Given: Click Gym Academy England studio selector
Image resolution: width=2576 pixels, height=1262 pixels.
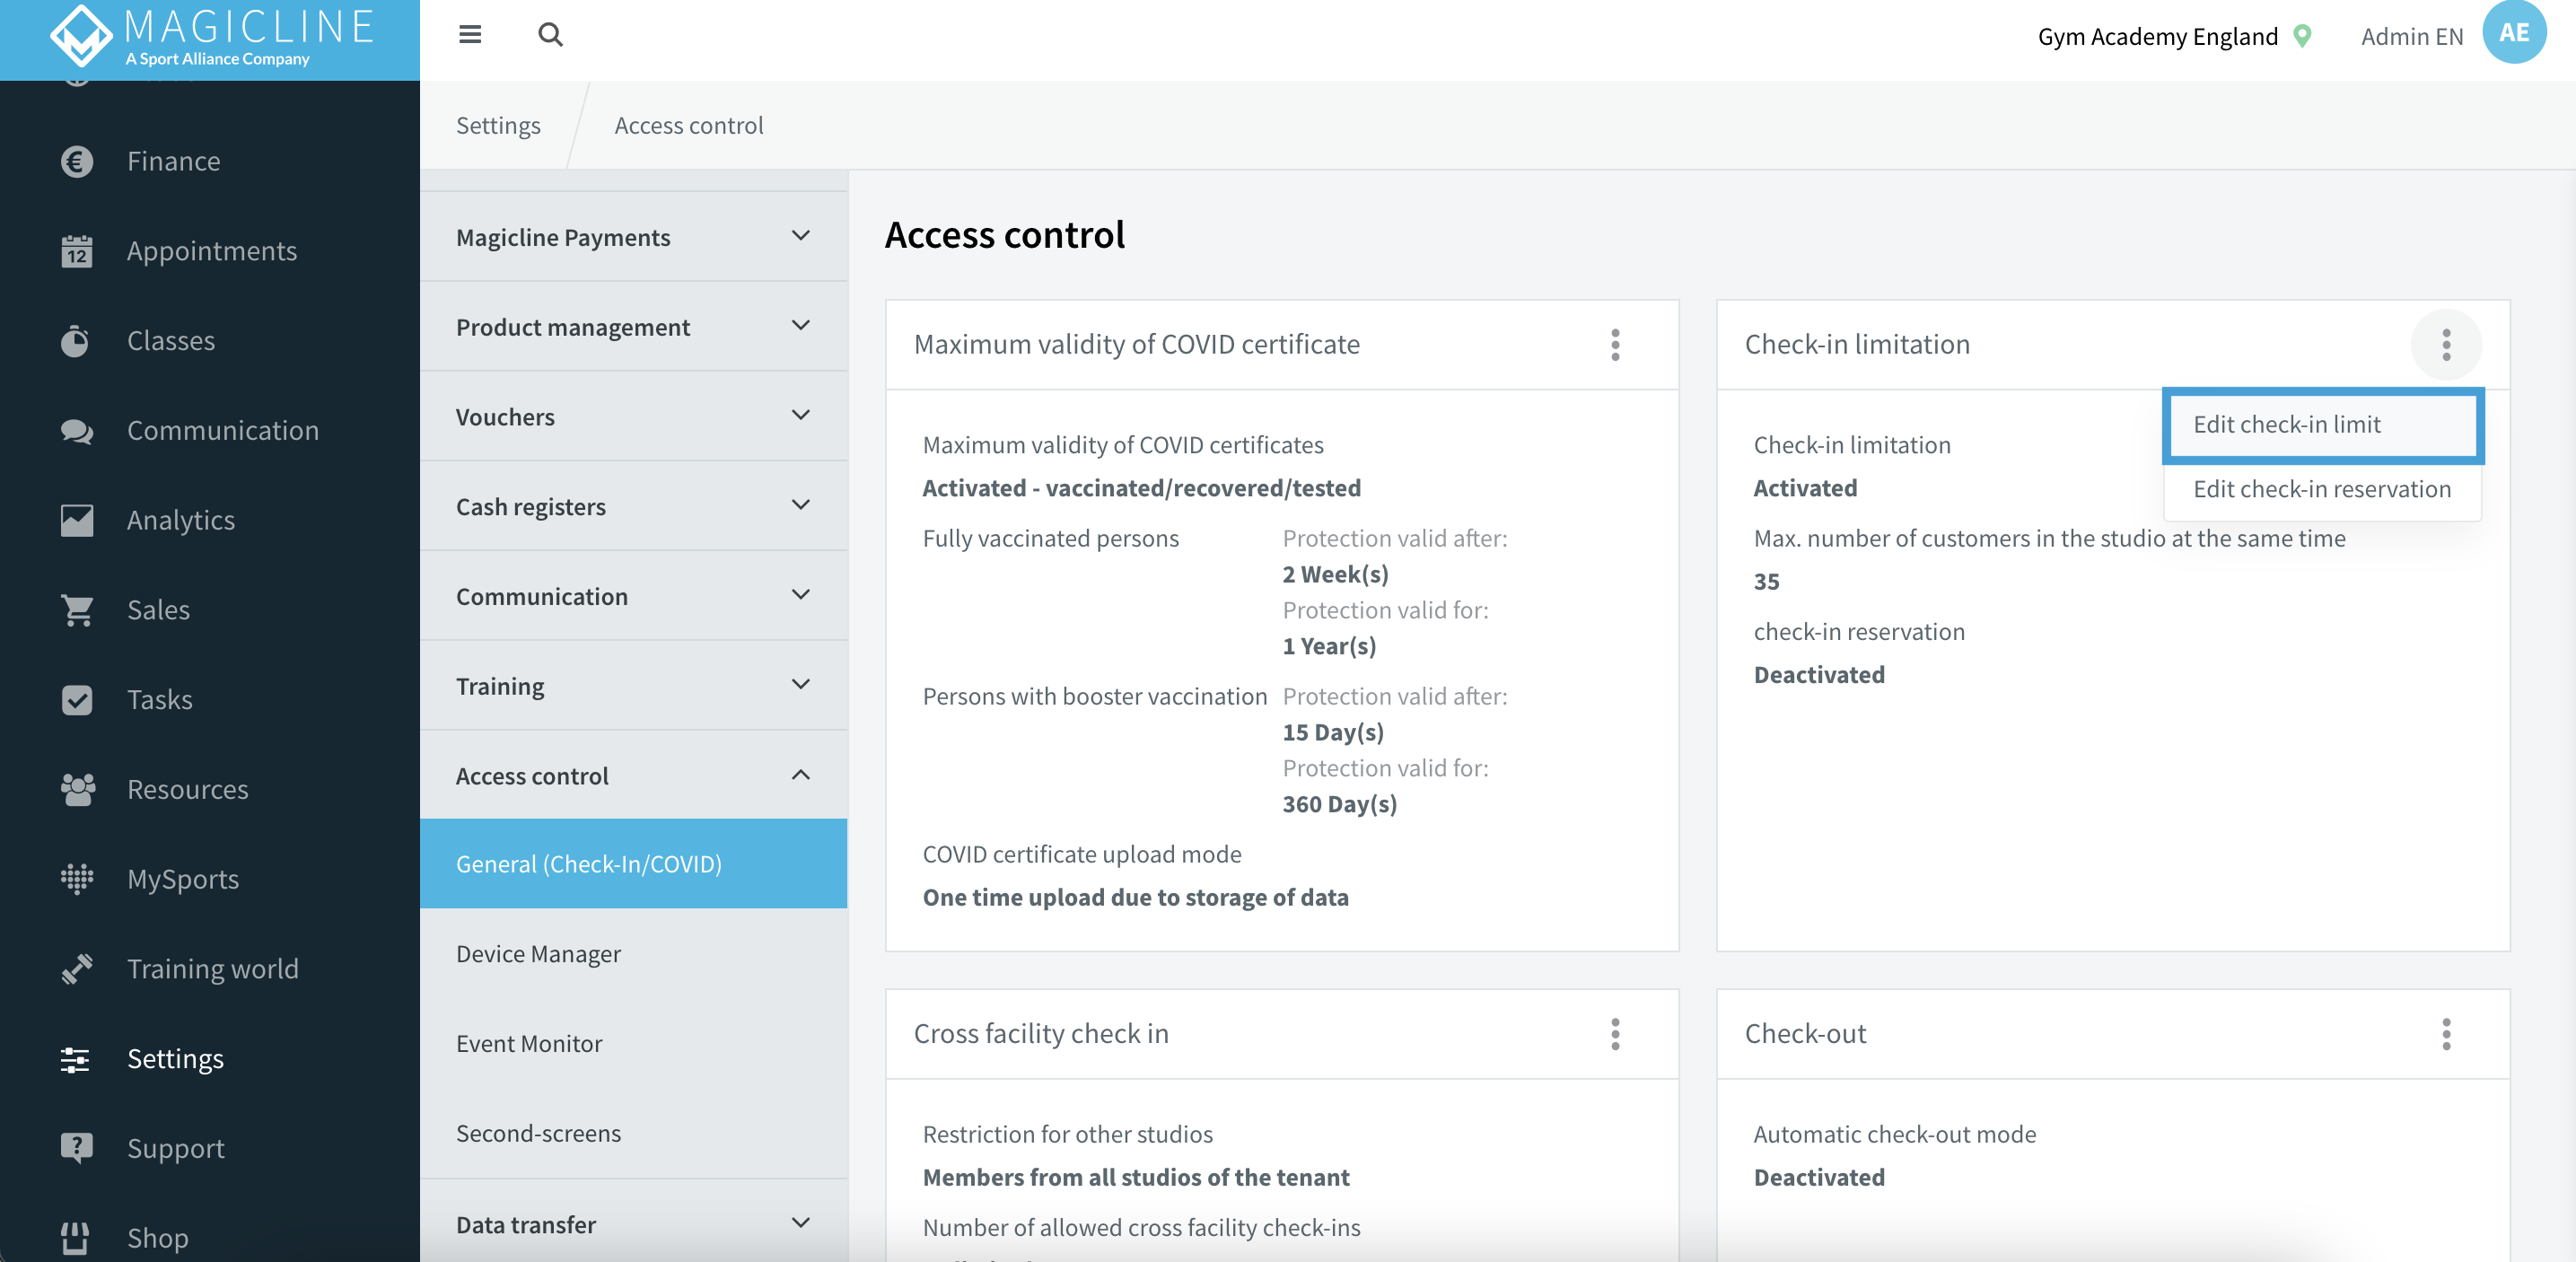Looking at the screenshot, I should click(2157, 36).
